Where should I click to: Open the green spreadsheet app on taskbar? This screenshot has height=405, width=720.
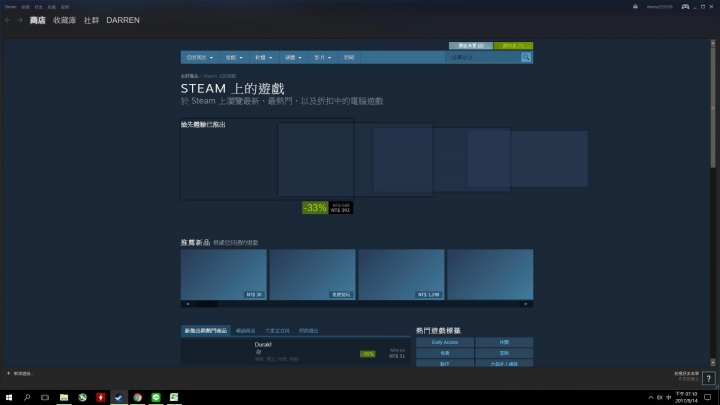pos(174,397)
